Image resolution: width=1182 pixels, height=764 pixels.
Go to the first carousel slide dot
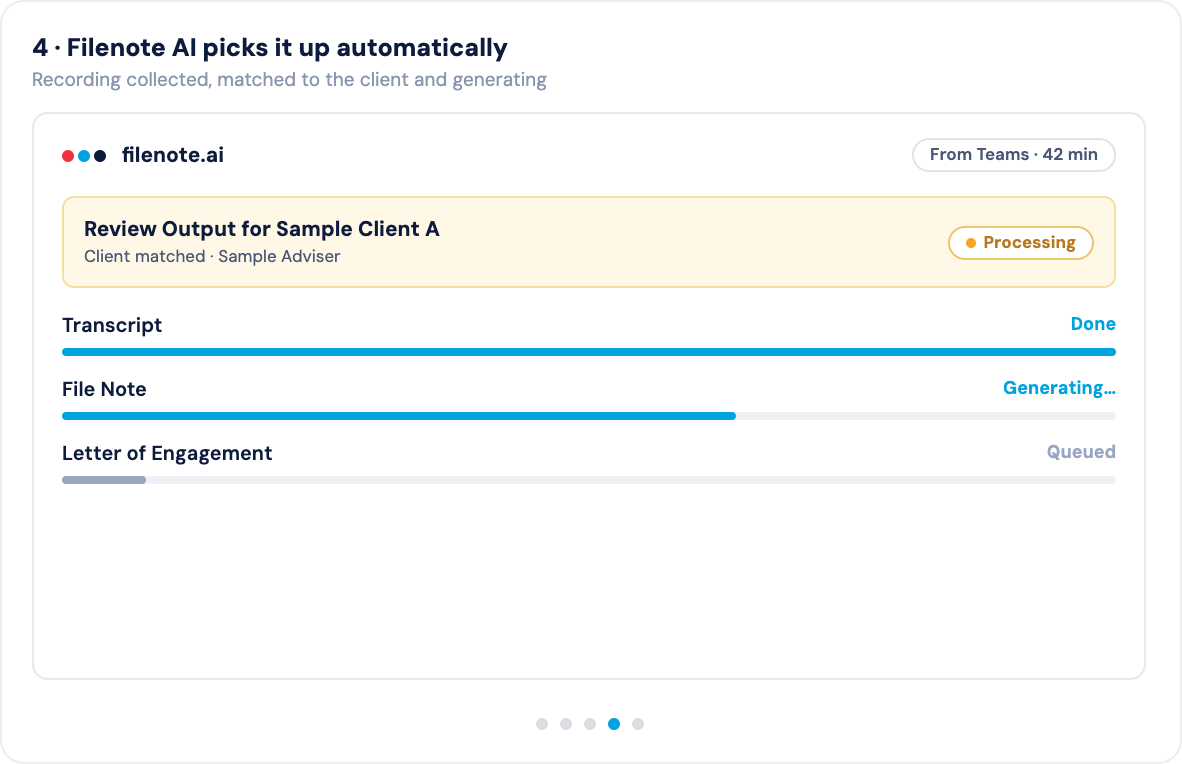pyautogui.click(x=542, y=724)
